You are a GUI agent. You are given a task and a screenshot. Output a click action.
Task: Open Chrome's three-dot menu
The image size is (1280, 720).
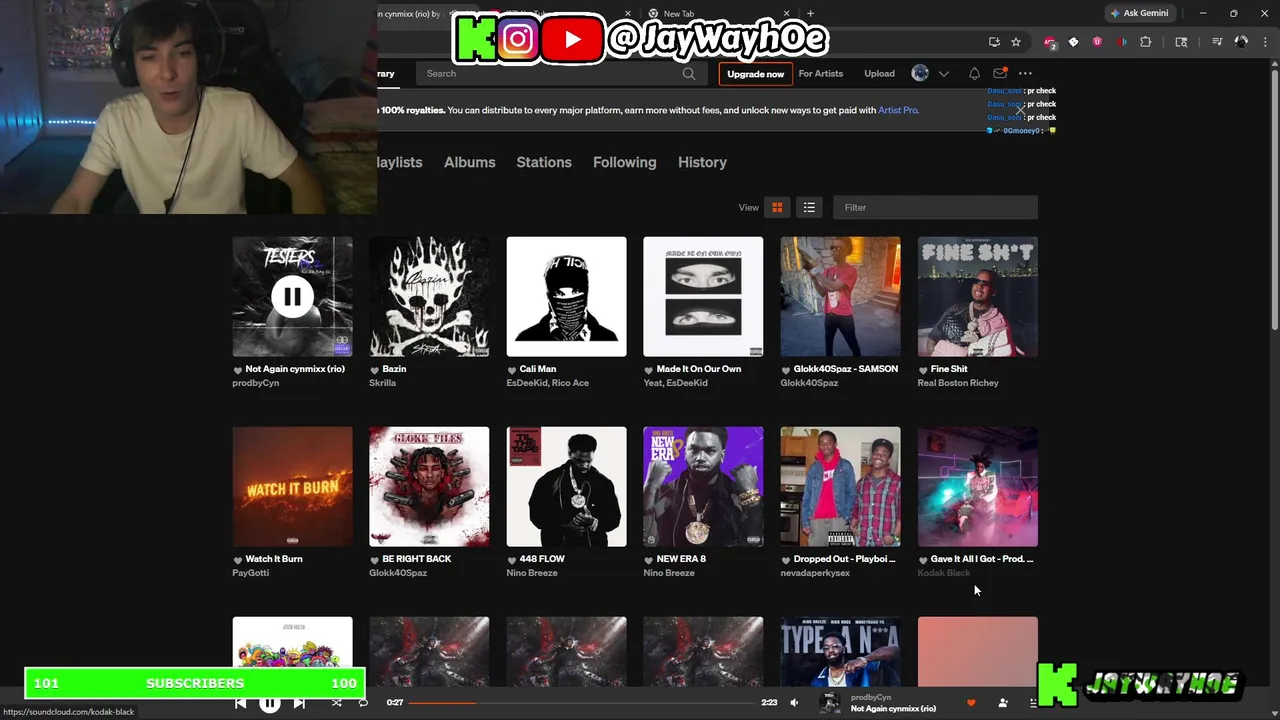(x=1265, y=42)
